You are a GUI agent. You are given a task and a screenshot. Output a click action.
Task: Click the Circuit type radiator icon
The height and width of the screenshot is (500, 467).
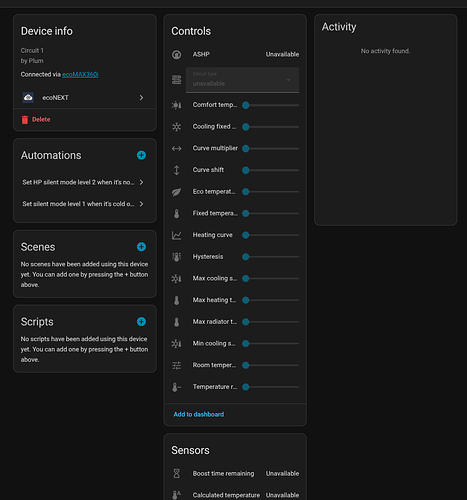coord(176,80)
